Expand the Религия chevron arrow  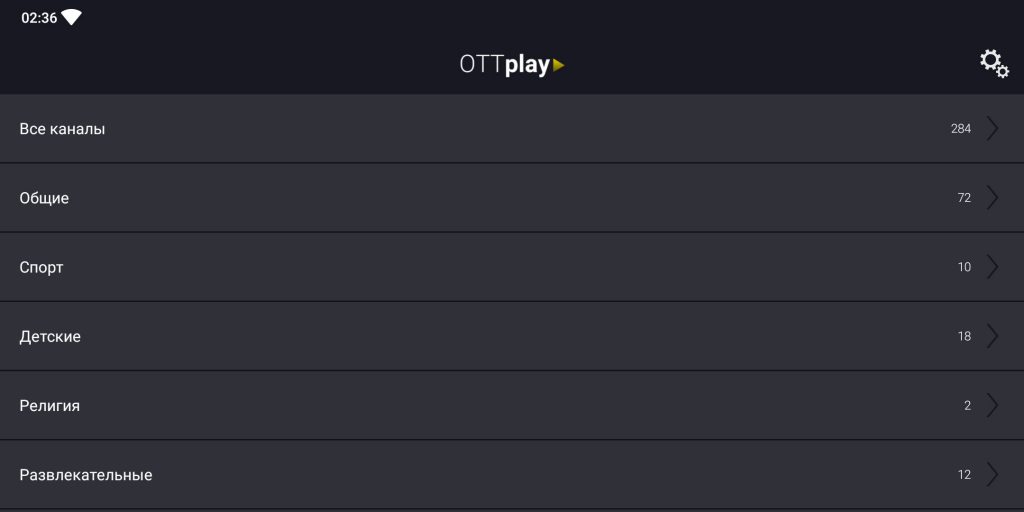(993, 406)
